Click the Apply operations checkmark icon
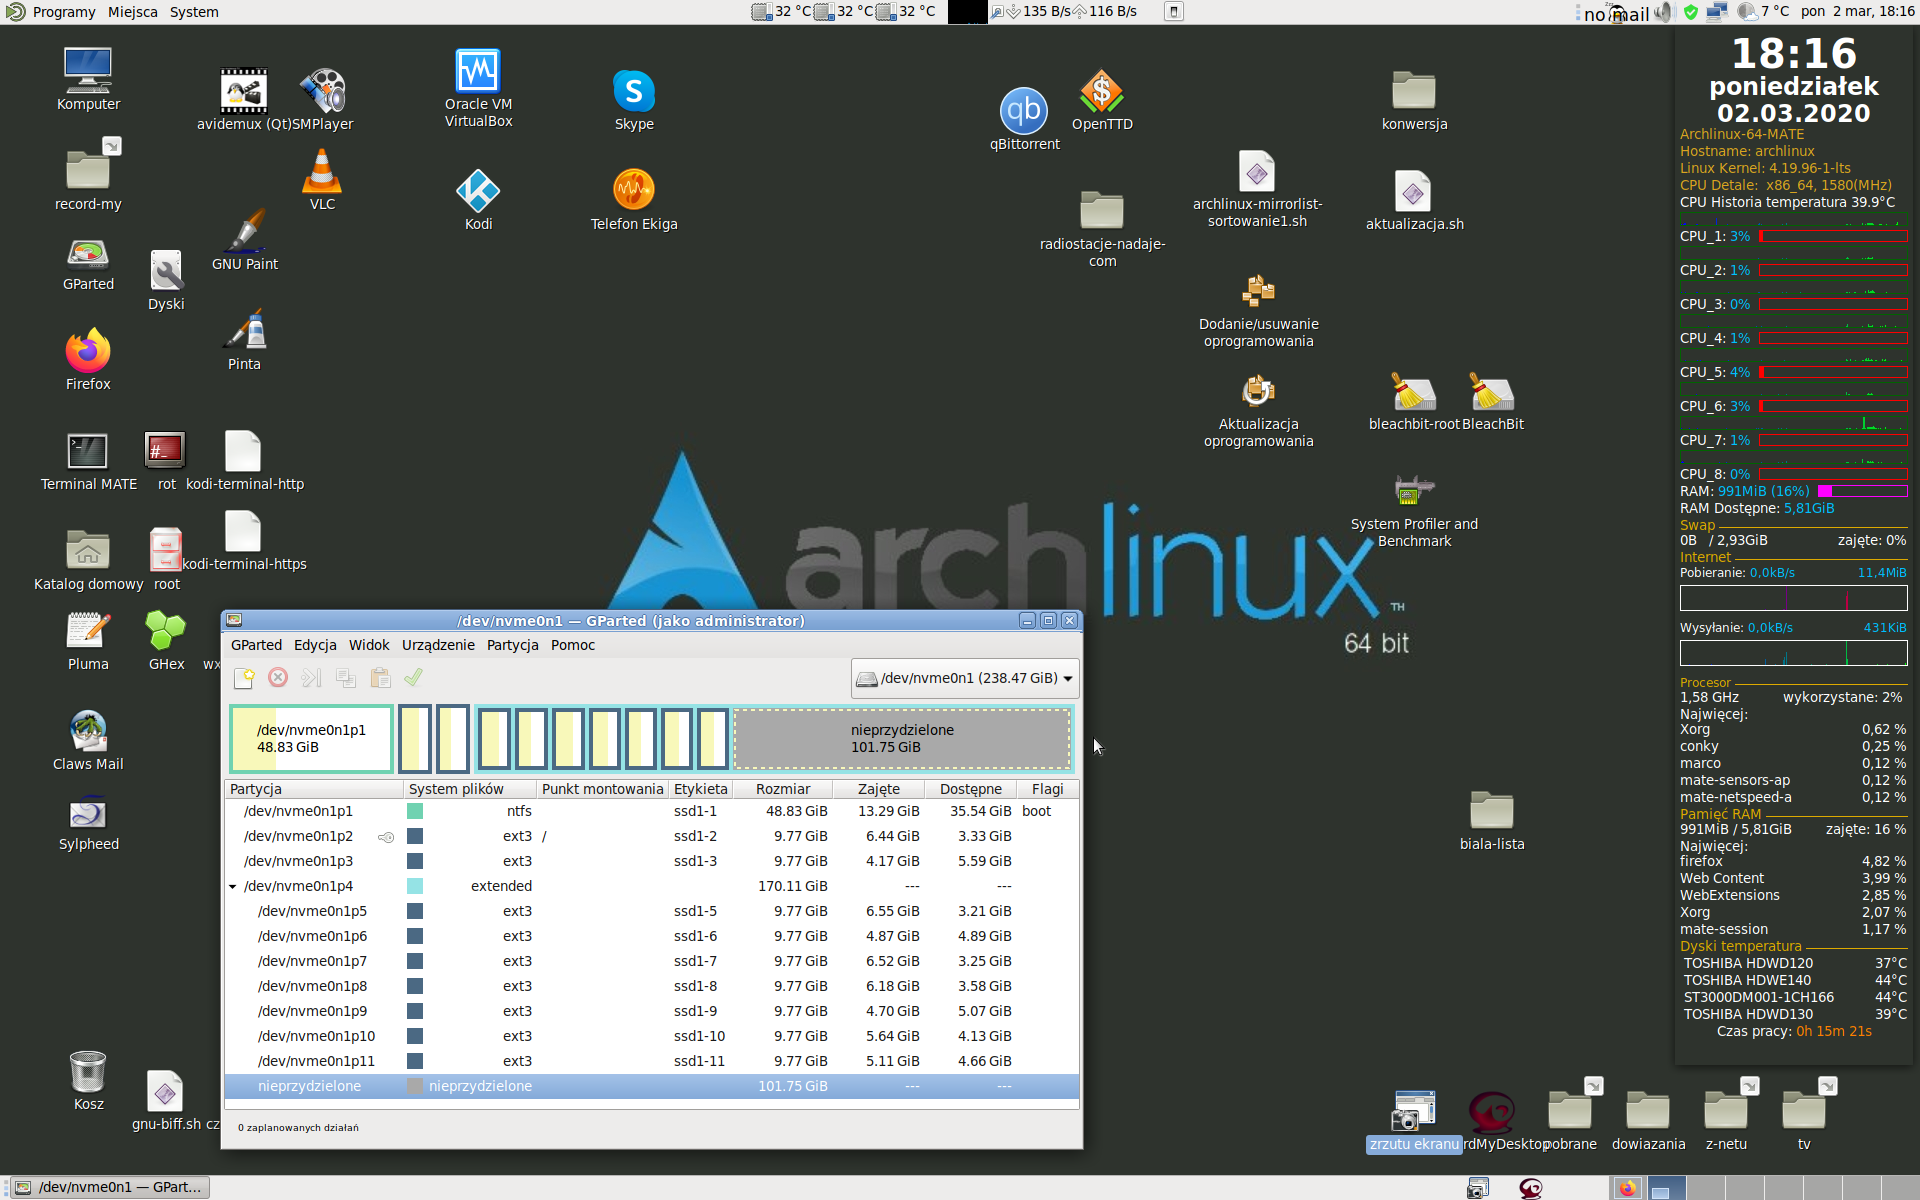The image size is (1920, 1200). click(x=413, y=679)
